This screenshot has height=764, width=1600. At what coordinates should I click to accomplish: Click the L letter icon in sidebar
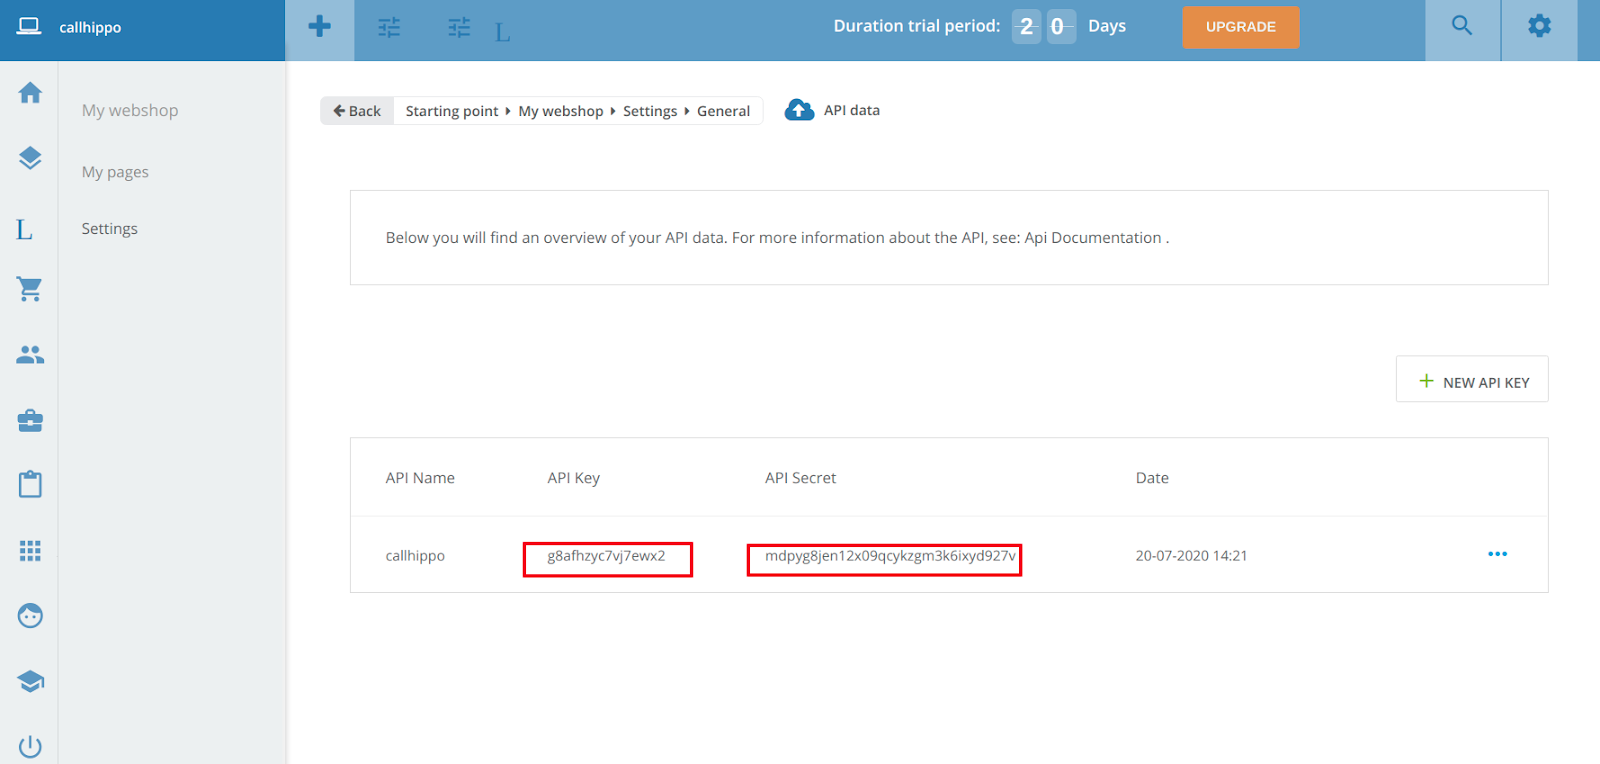[25, 230]
